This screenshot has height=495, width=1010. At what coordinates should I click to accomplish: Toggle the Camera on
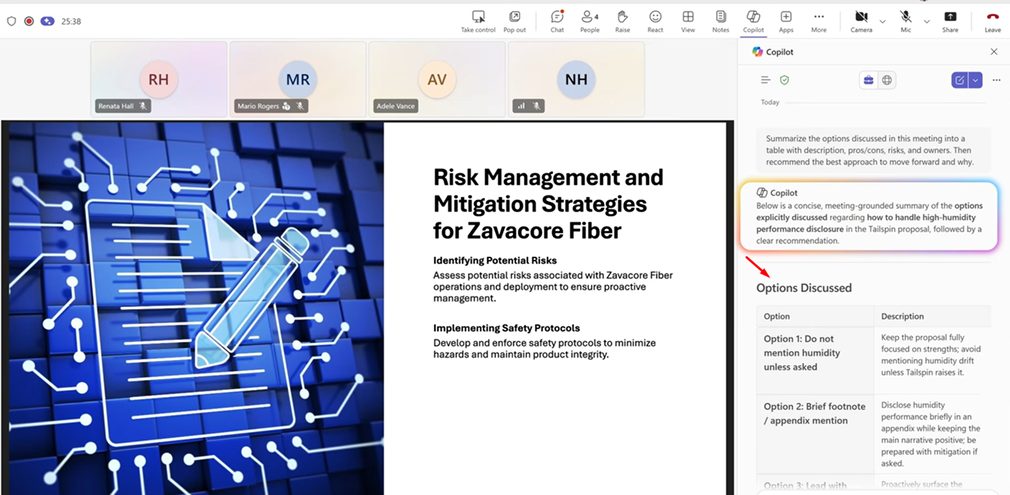click(861, 20)
